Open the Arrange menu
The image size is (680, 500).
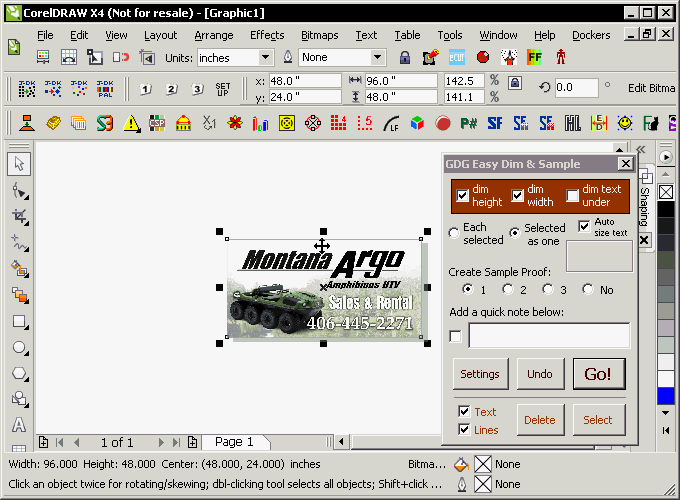tap(214, 35)
